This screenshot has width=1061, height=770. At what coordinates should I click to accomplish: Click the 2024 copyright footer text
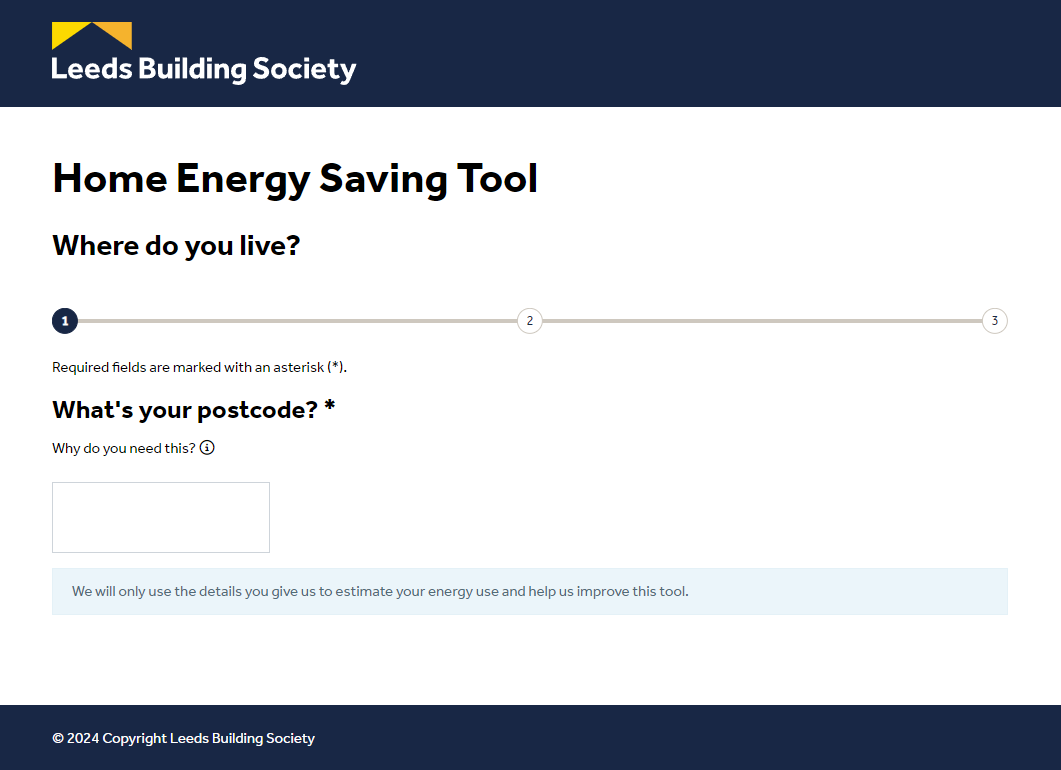tap(184, 738)
